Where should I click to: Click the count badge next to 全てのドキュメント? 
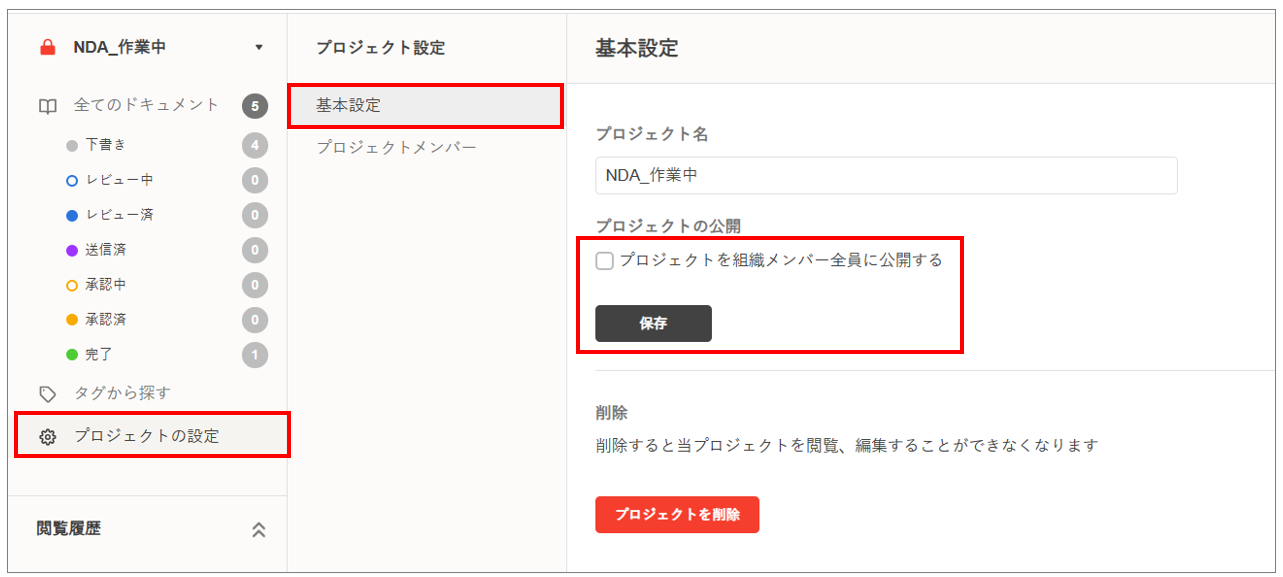click(255, 105)
